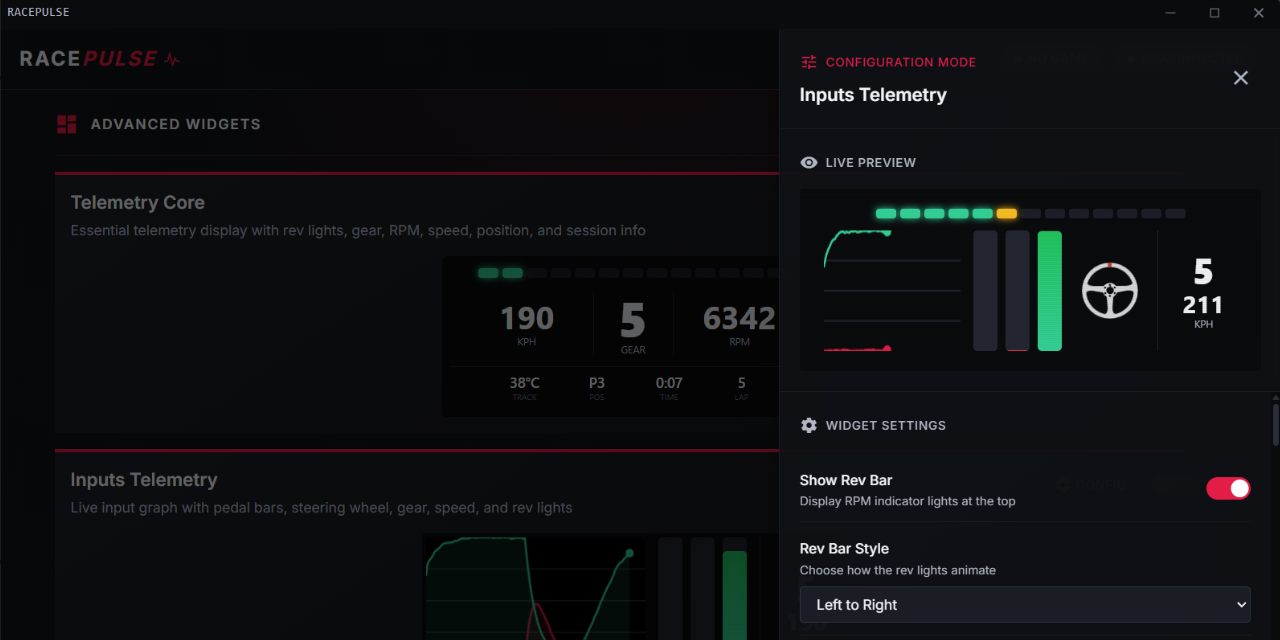The width and height of the screenshot is (1280, 640).
Task: Toggle the eye icon beside LIVE PREVIEW
Action: (809, 162)
